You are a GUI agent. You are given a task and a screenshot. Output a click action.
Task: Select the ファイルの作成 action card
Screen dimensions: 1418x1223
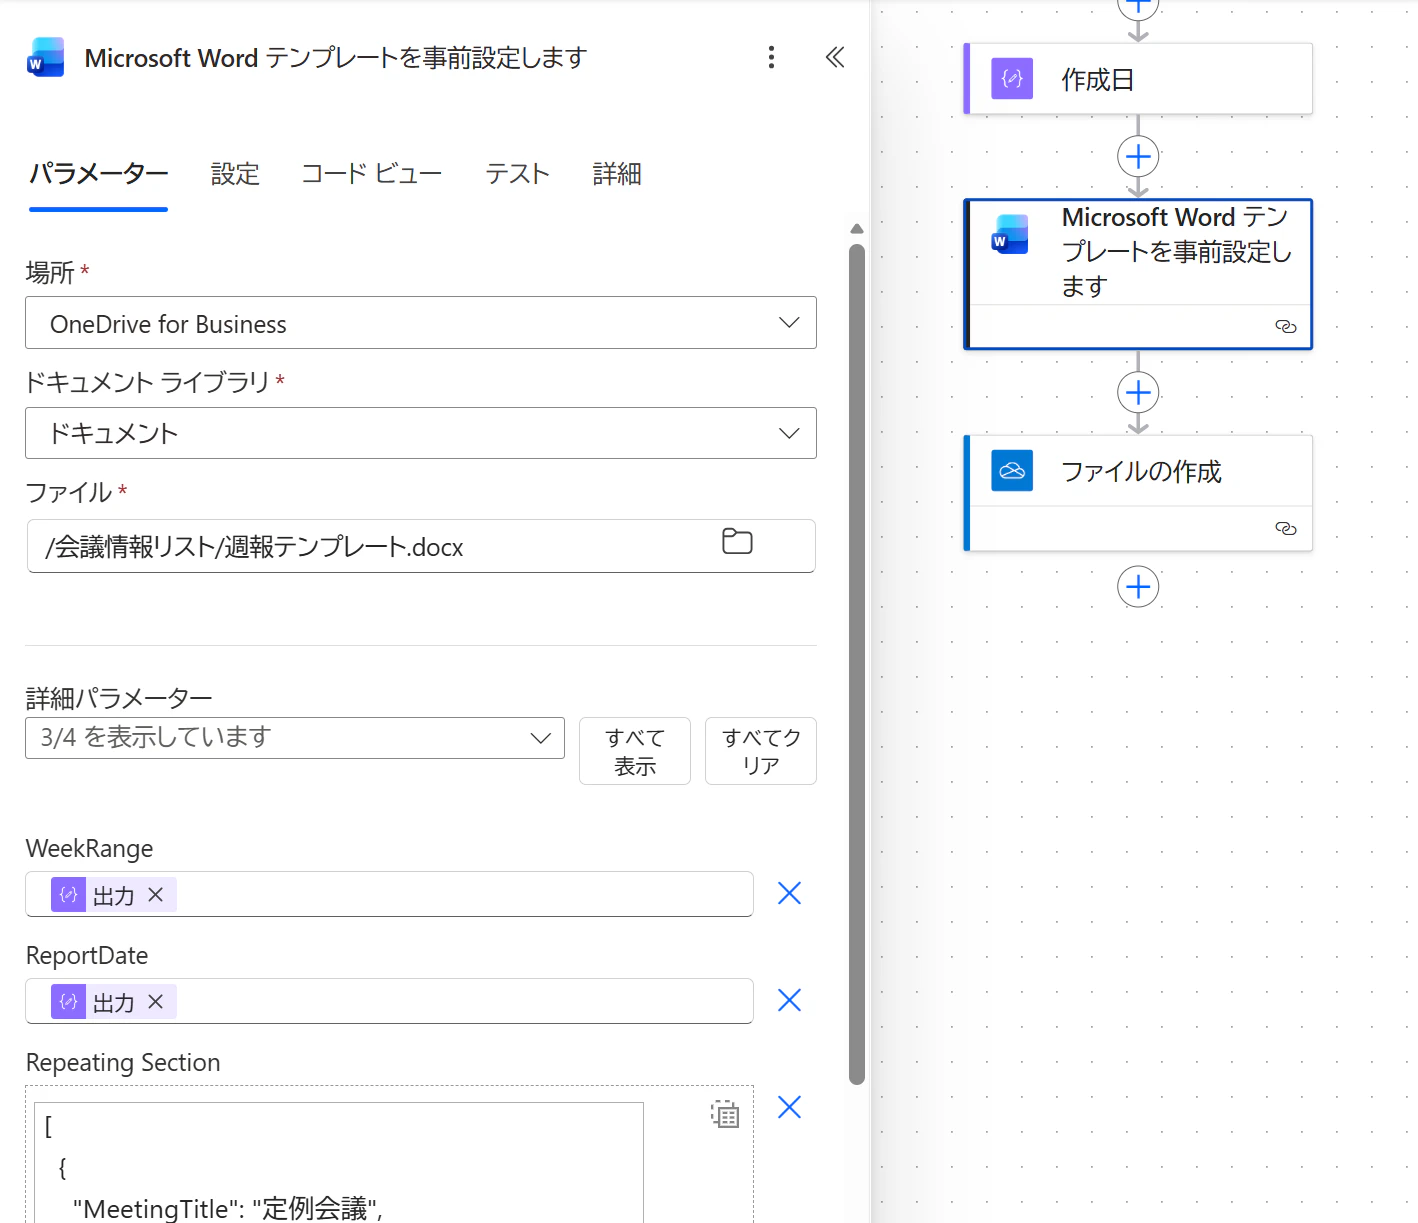coord(1138,493)
